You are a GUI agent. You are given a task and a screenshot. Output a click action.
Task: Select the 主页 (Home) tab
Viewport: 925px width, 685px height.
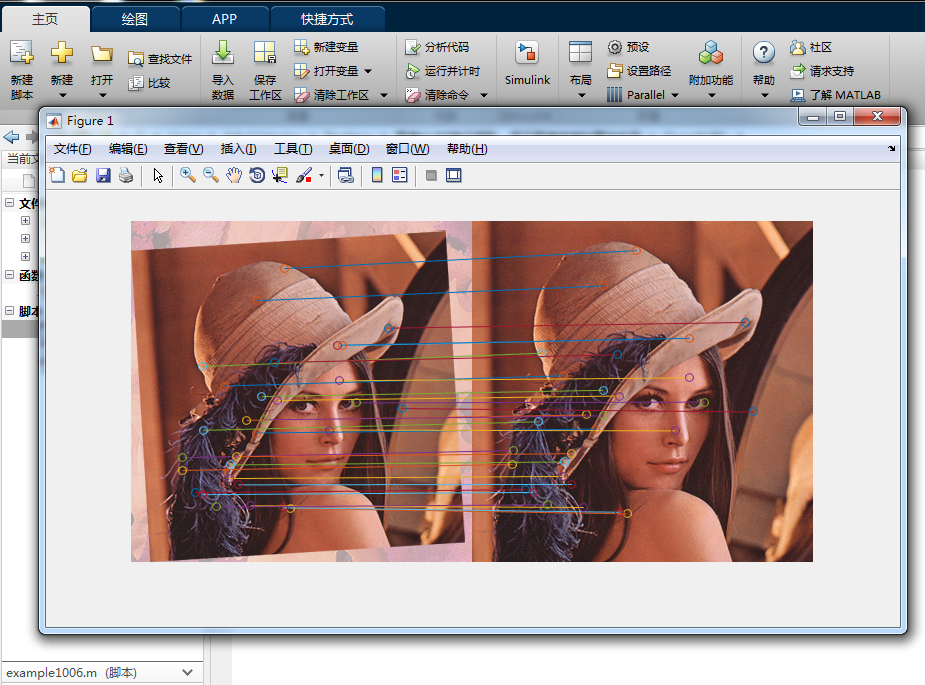click(45, 19)
